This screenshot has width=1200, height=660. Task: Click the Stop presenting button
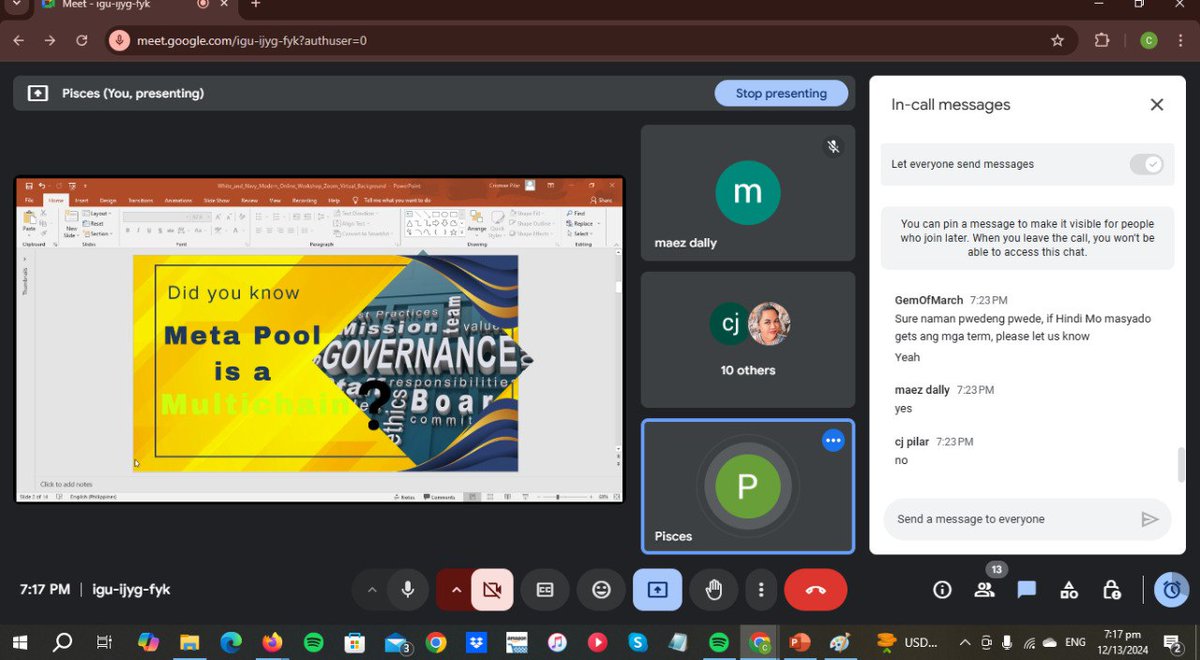pyautogui.click(x=781, y=93)
